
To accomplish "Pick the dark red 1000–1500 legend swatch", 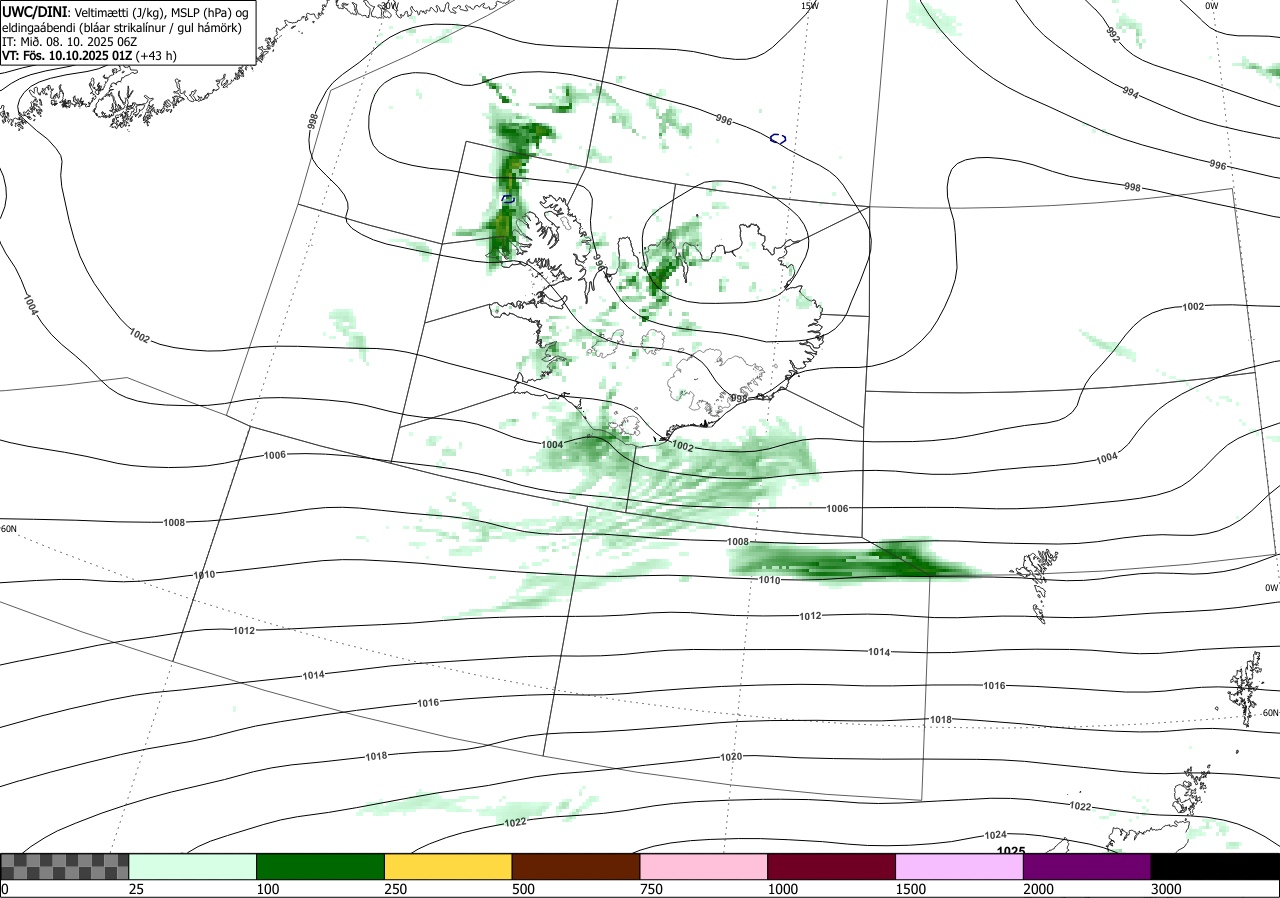I will click(x=832, y=866).
